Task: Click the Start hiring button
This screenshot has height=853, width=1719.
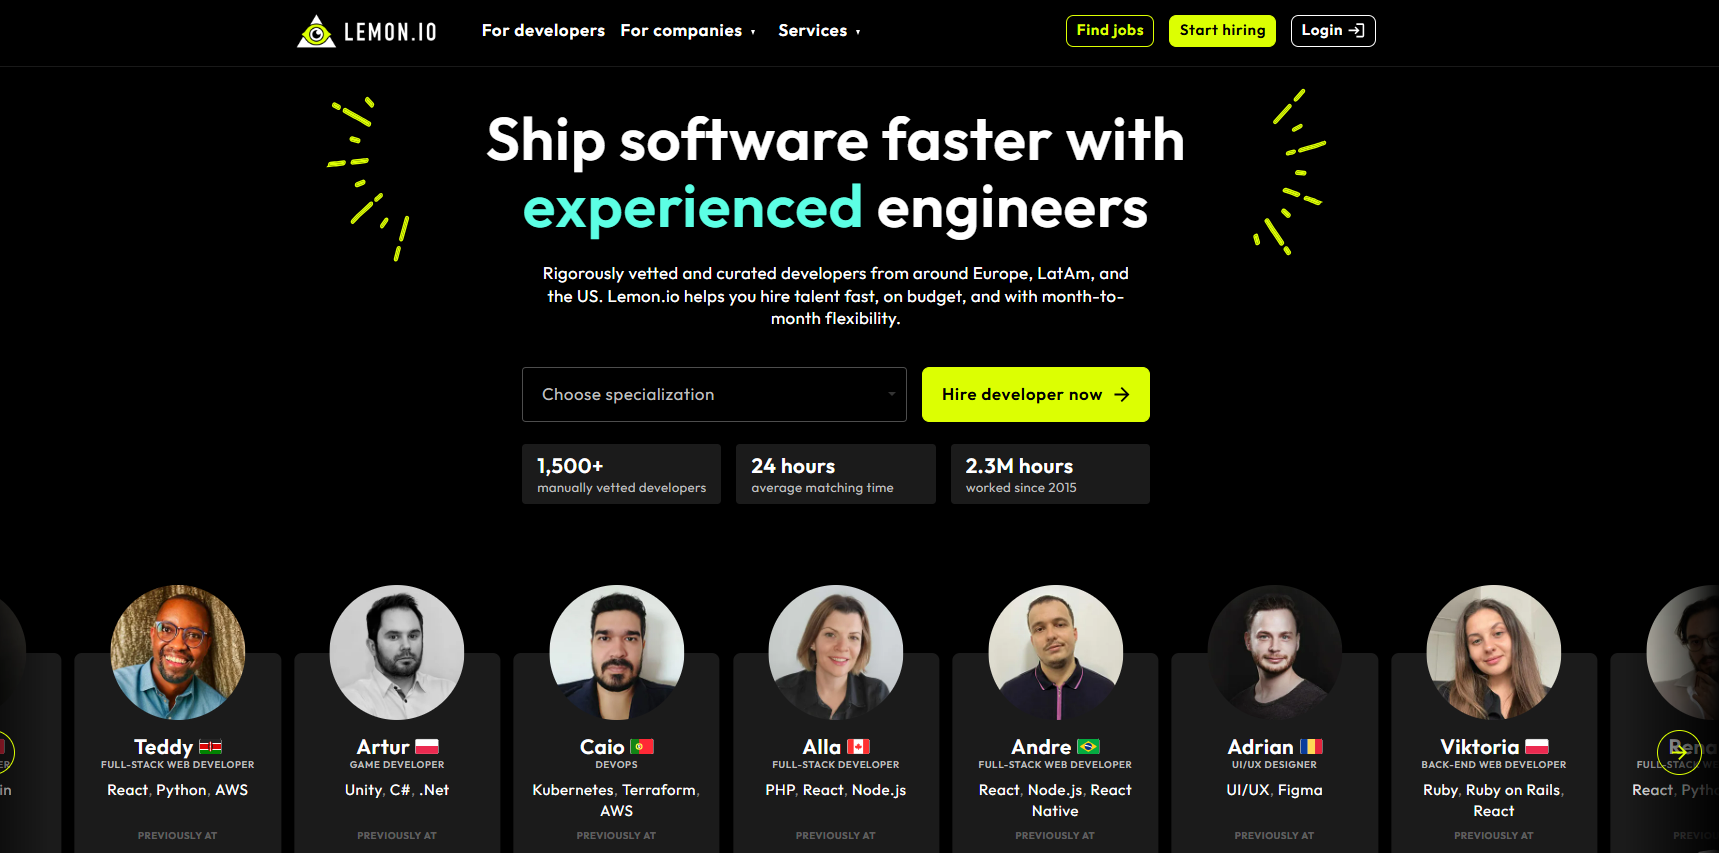Action: click(x=1222, y=31)
